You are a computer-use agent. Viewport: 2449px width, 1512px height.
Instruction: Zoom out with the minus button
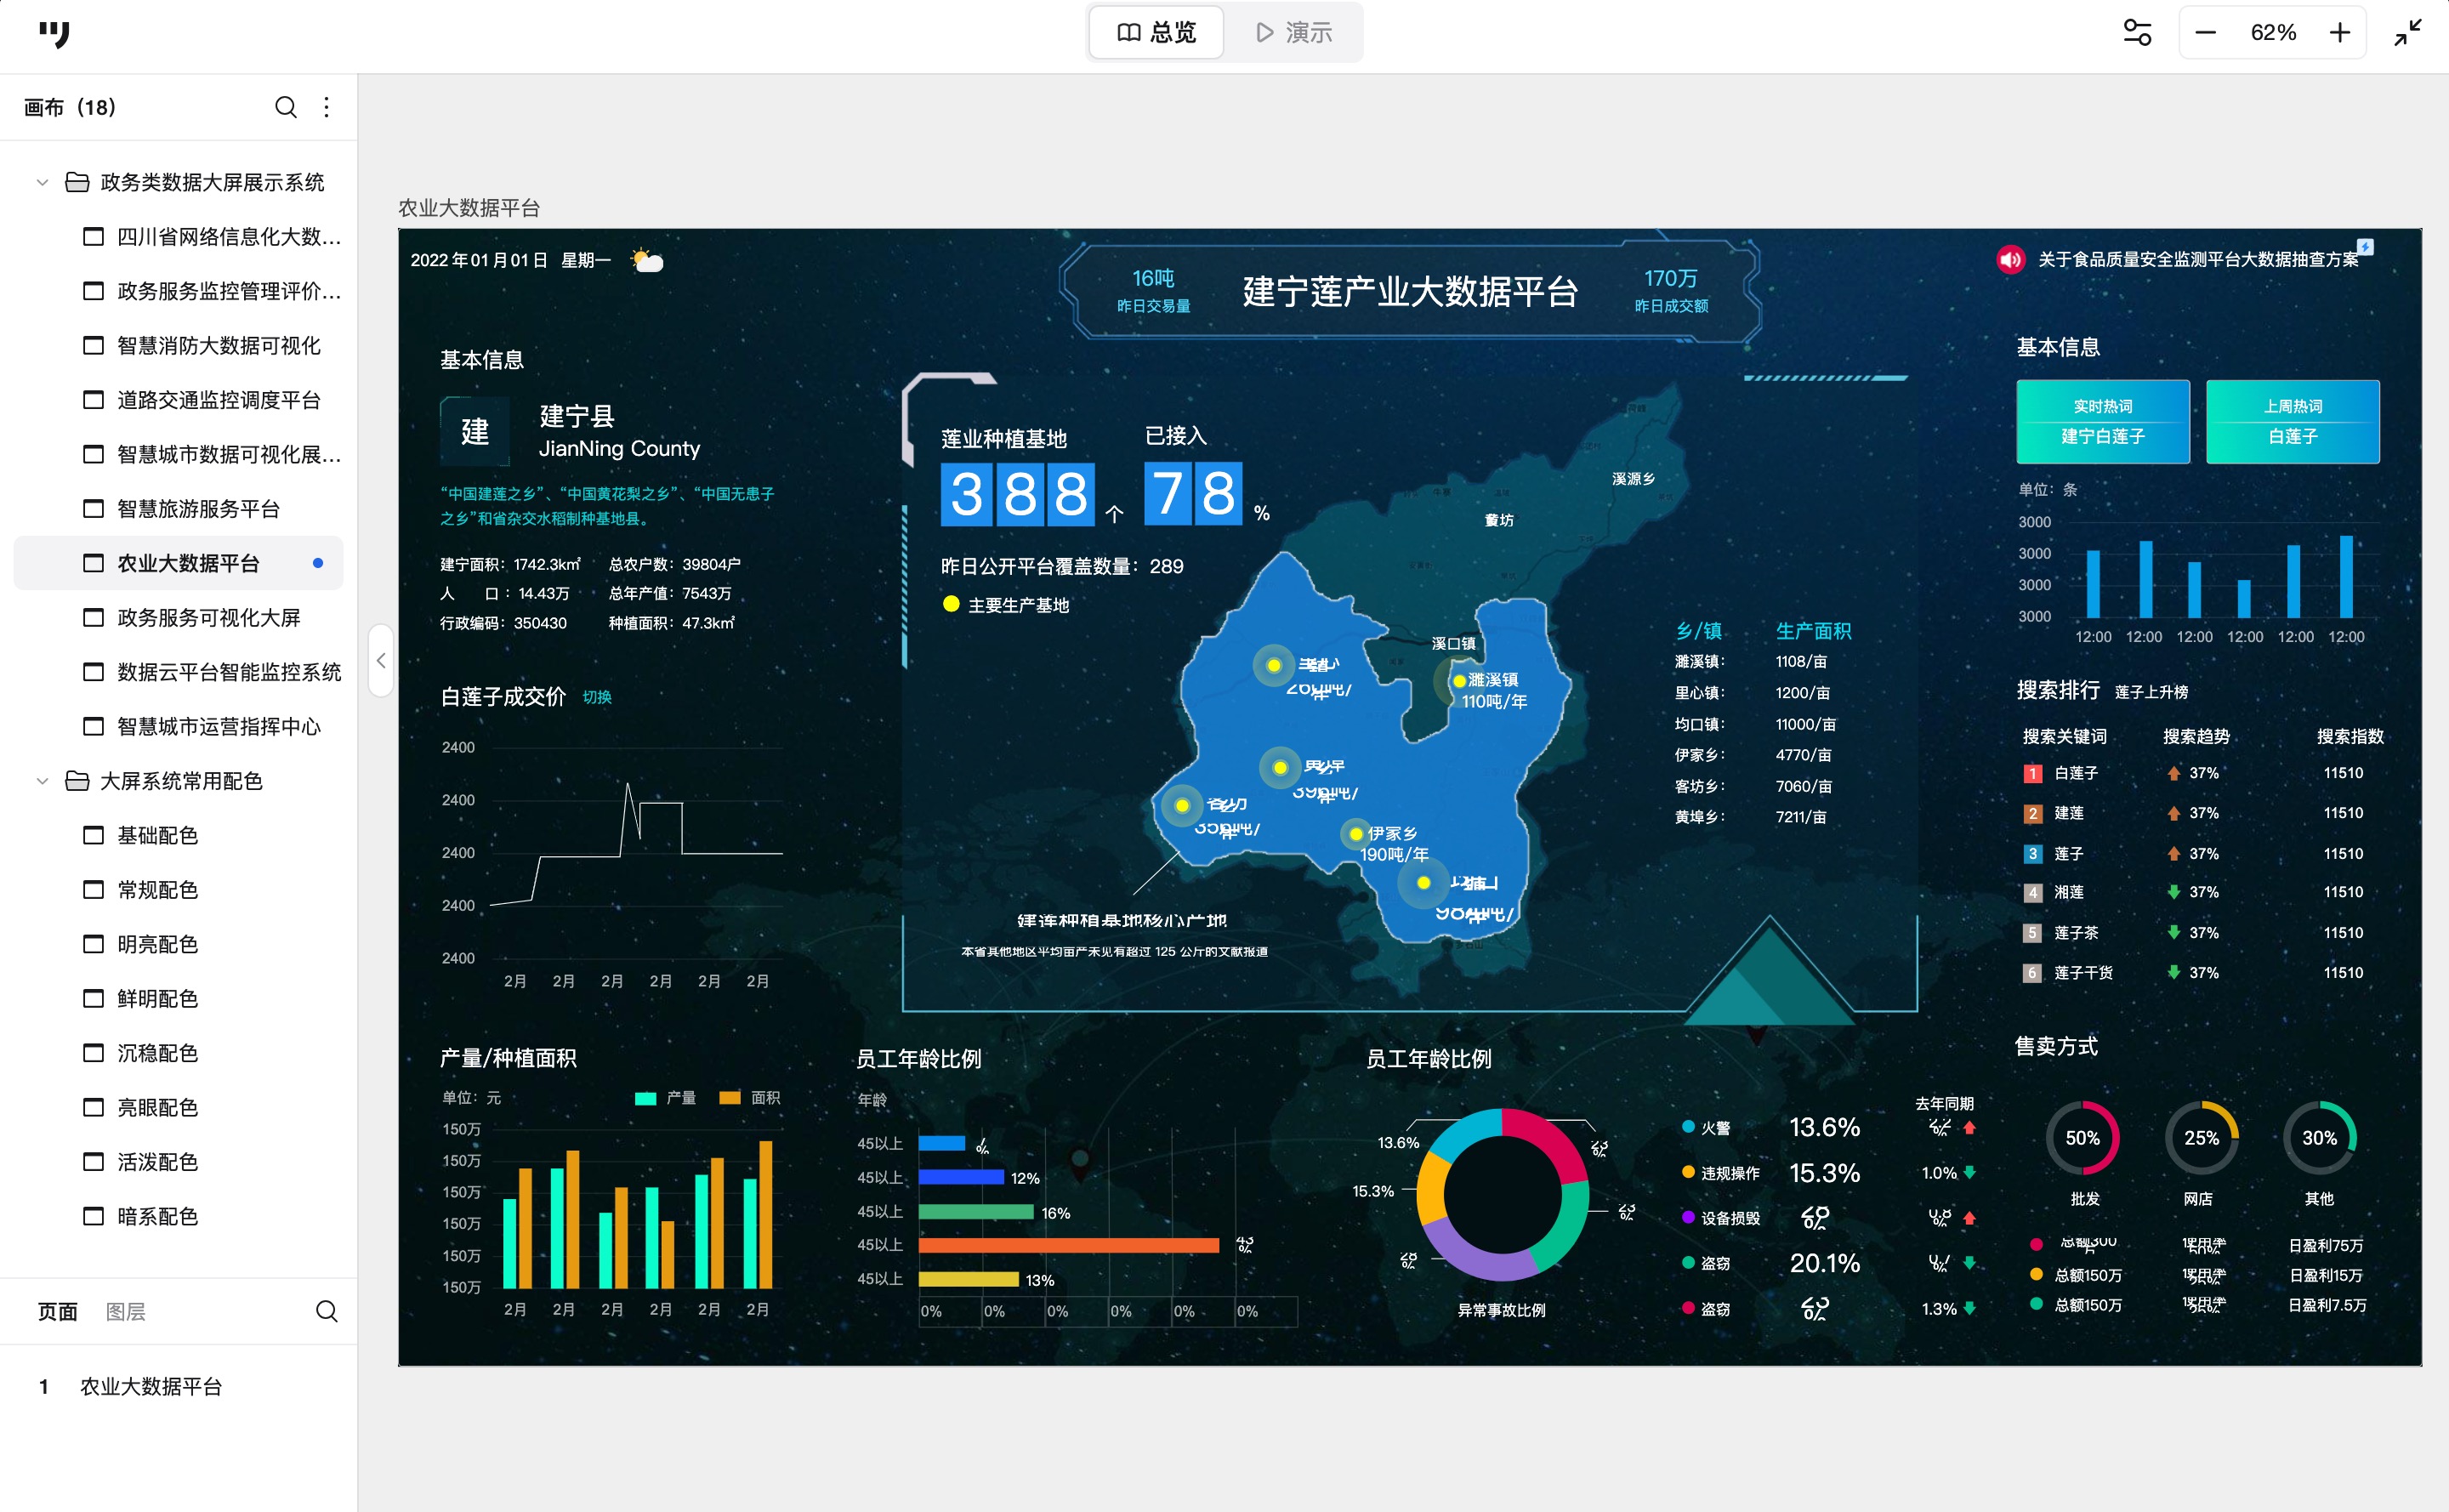coord(2205,33)
